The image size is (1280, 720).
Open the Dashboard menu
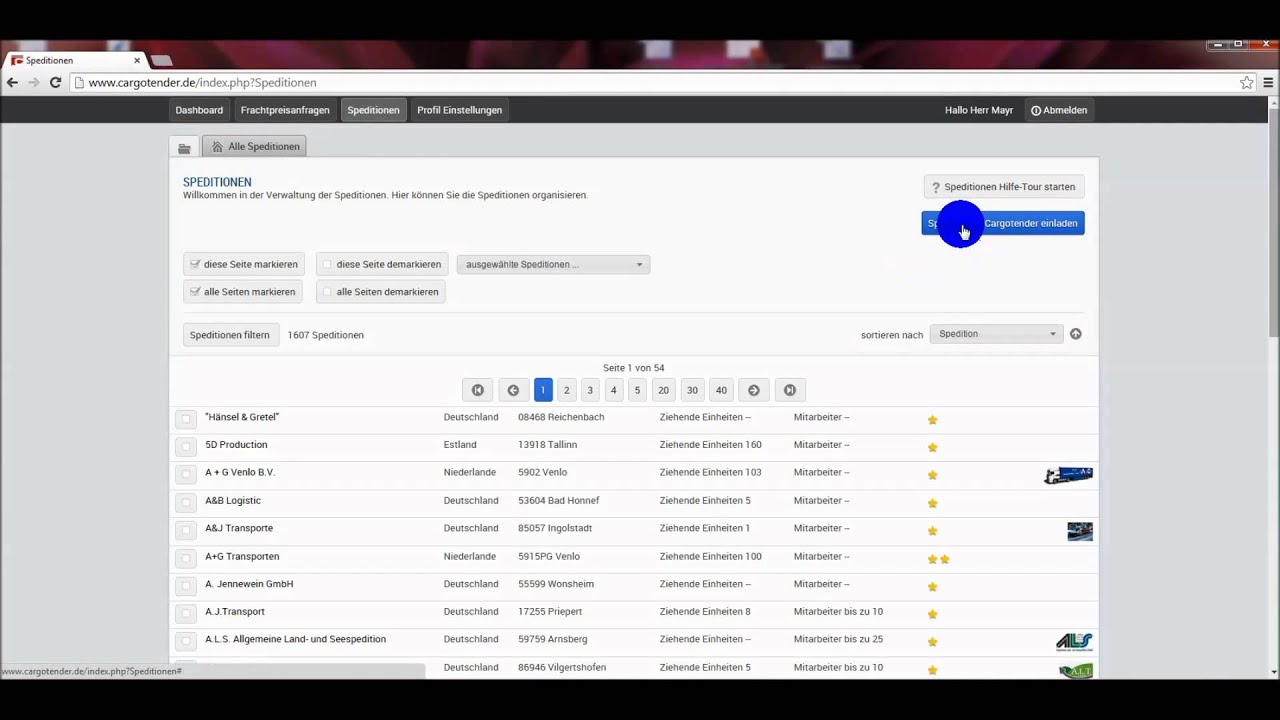(199, 110)
